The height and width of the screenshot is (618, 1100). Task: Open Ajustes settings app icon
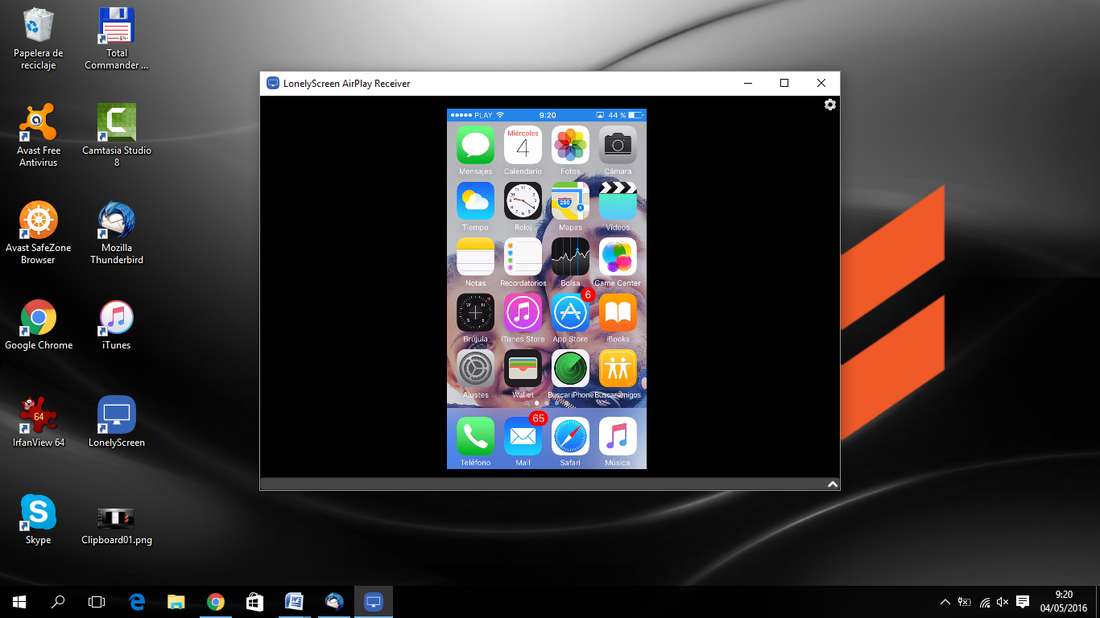click(x=475, y=369)
